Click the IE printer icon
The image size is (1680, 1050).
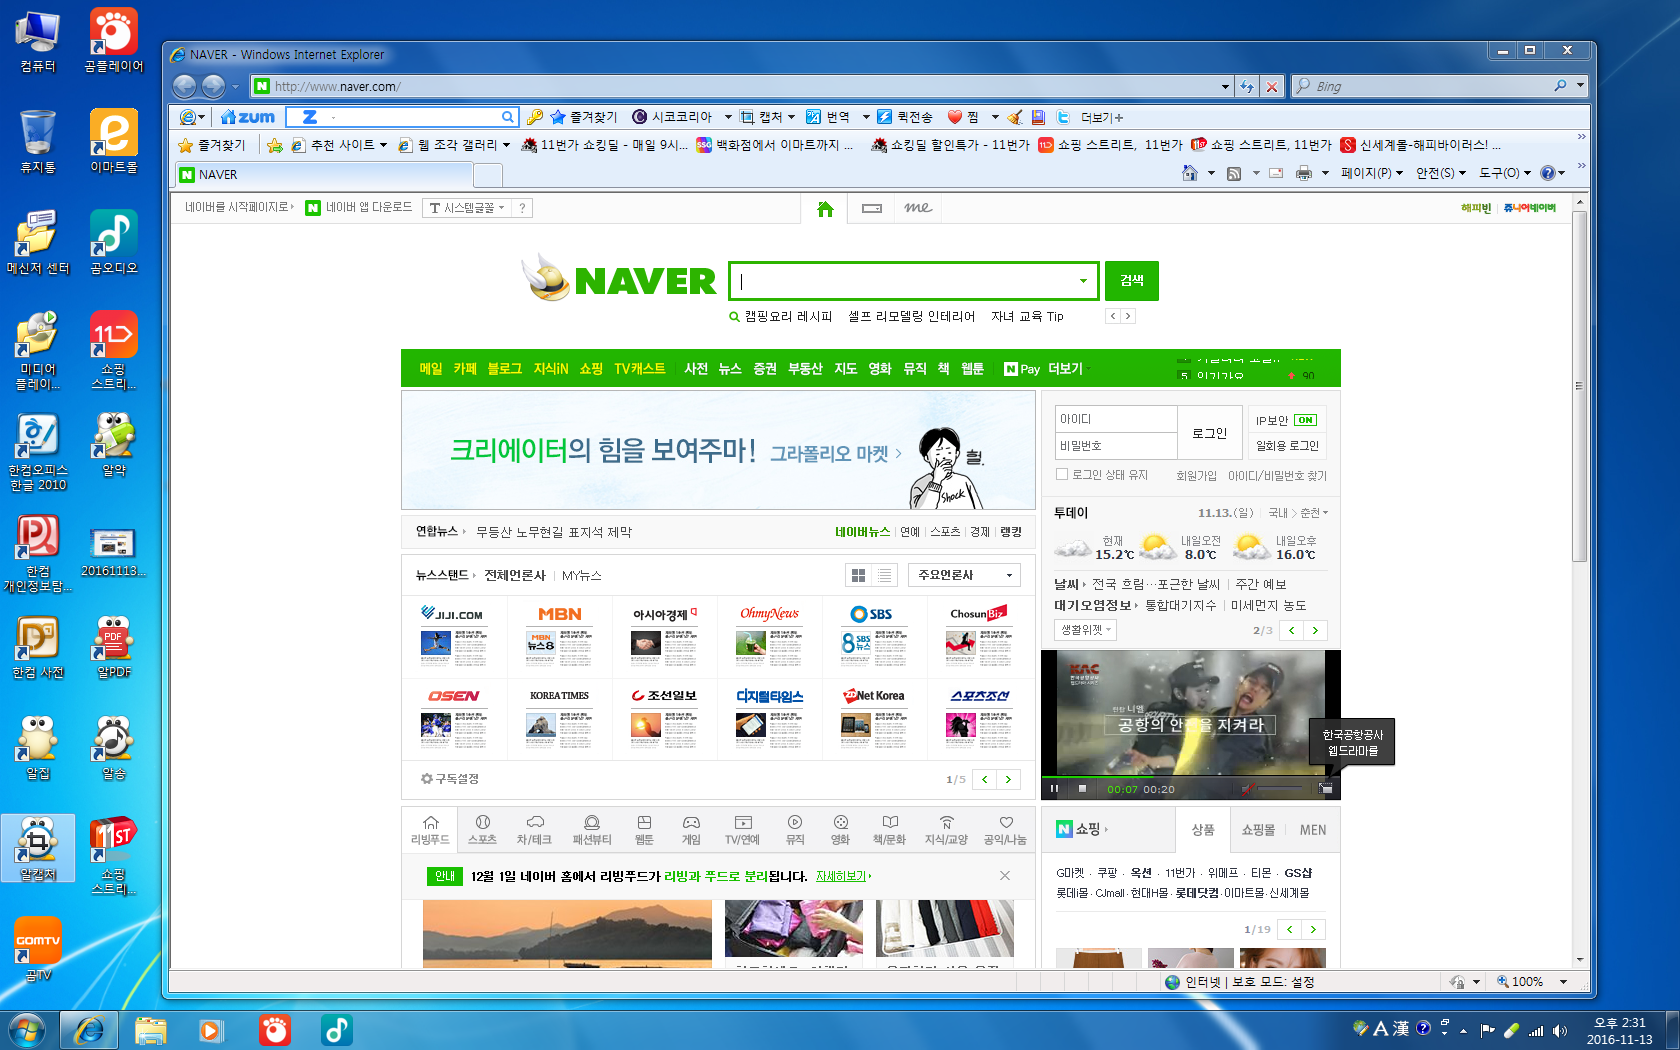tap(1303, 173)
